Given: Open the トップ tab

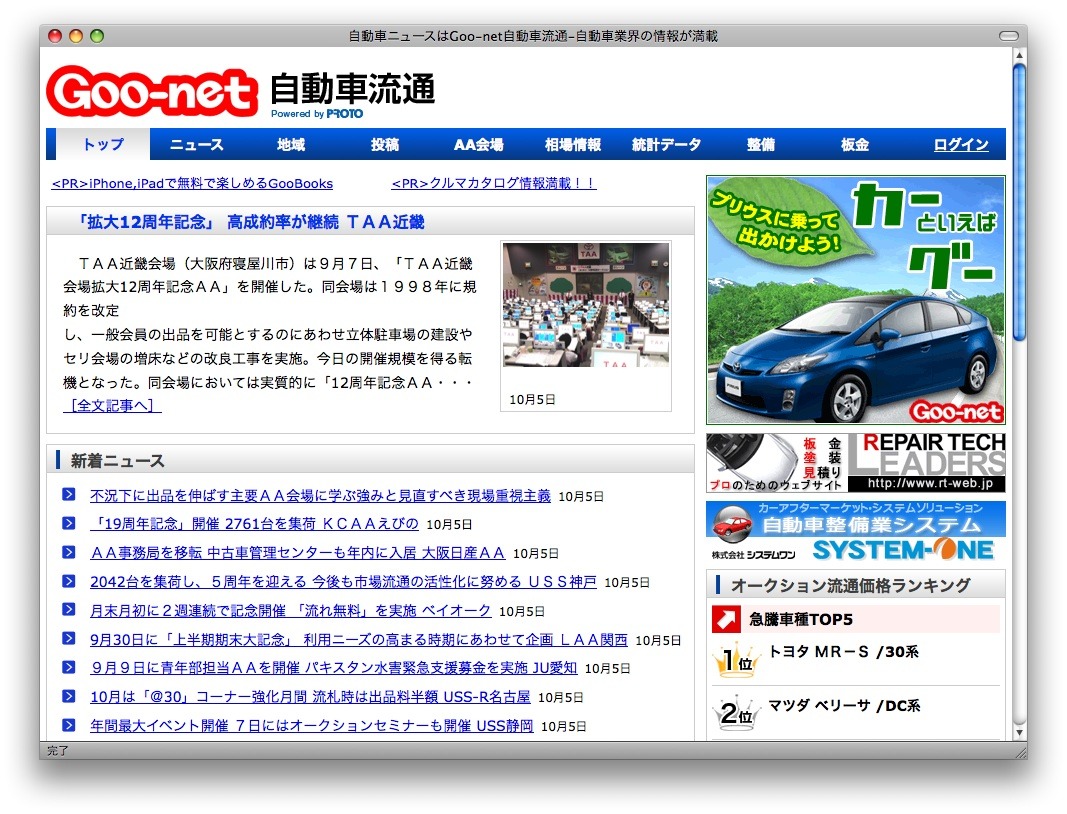Looking at the screenshot, I should [x=103, y=144].
